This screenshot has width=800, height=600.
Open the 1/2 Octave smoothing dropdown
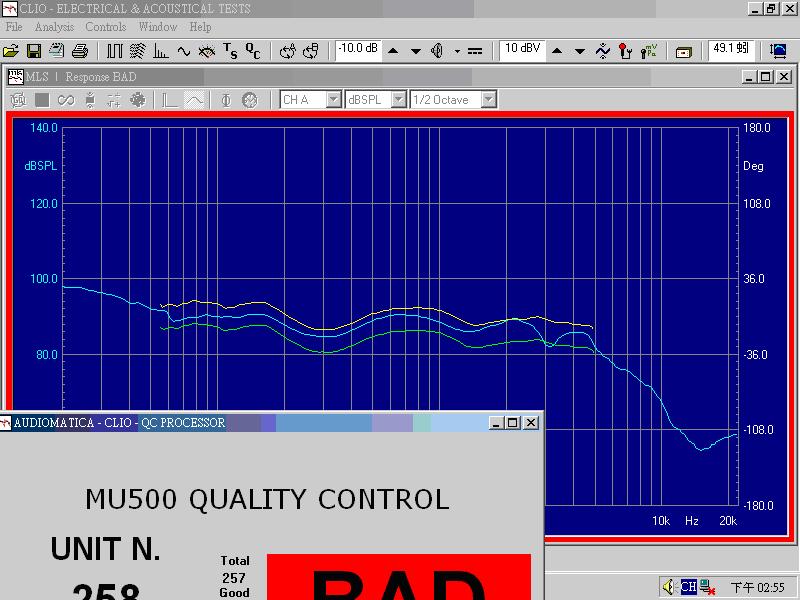pos(489,99)
